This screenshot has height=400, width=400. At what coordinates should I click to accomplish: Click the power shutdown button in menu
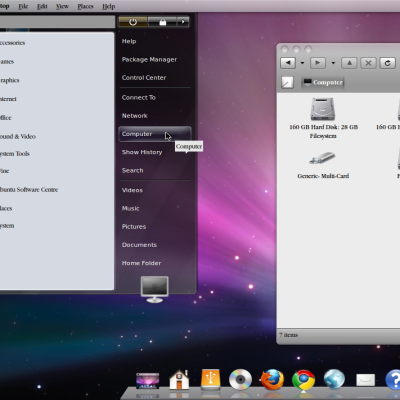[x=133, y=22]
